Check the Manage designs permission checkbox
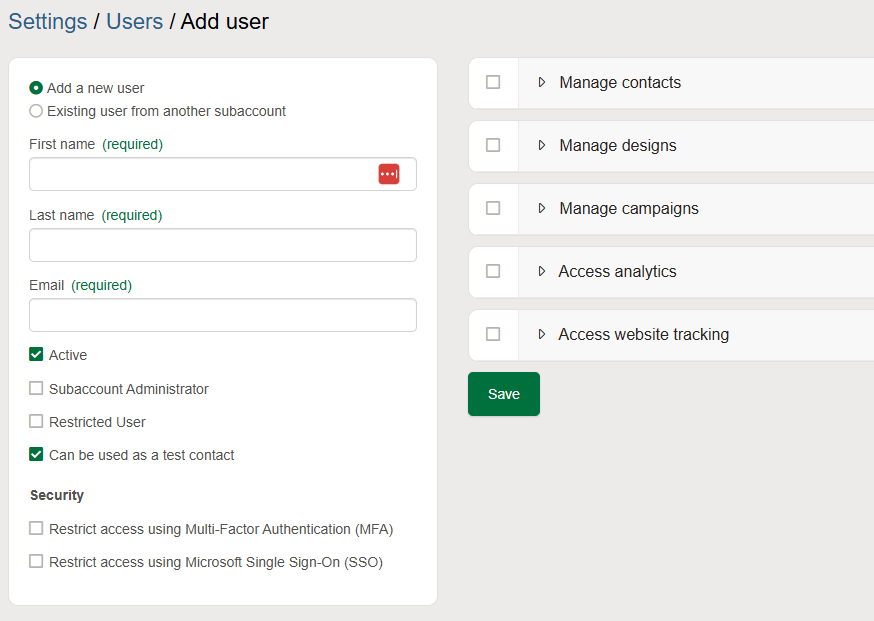874x621 pixels. pyautogui.click(x=493, y=146)
